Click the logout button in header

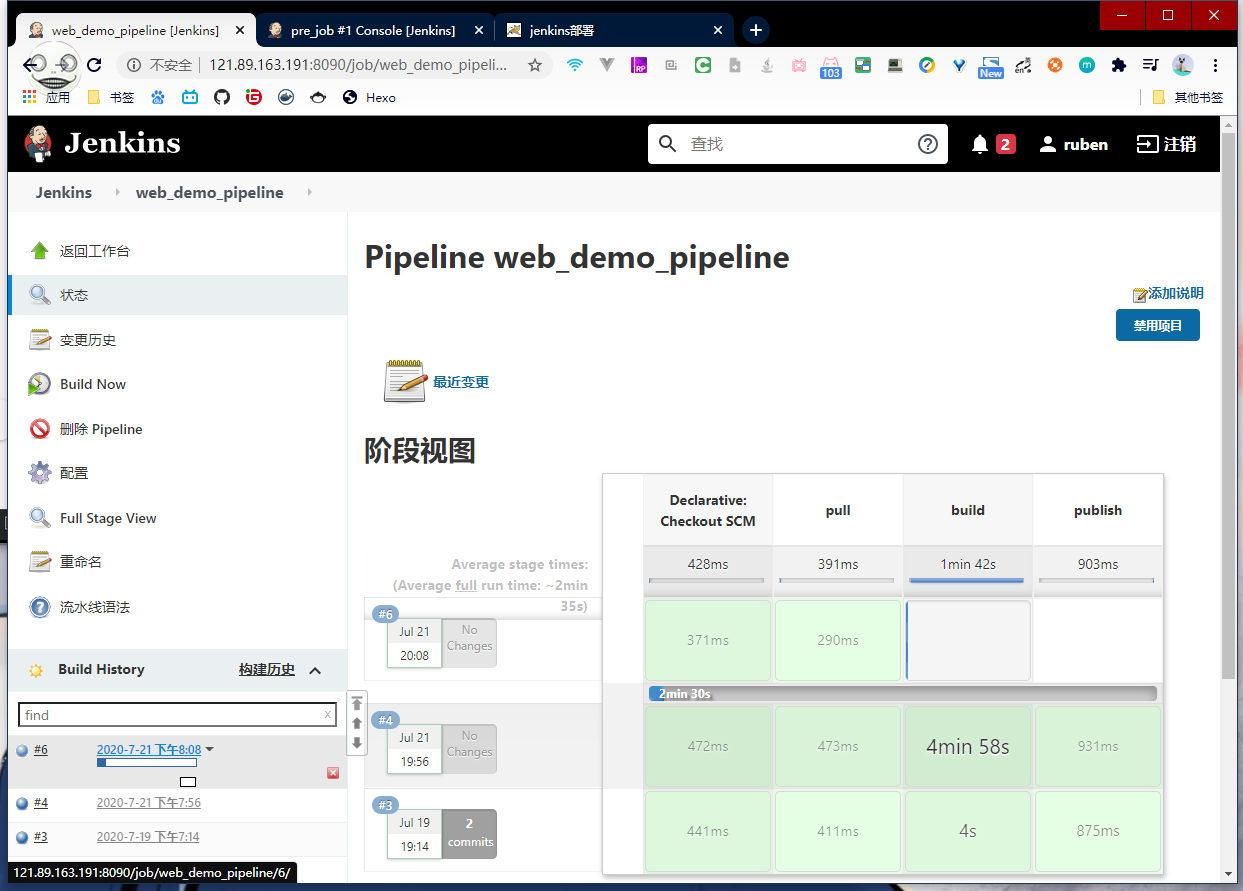click(x=1166, y=144)
